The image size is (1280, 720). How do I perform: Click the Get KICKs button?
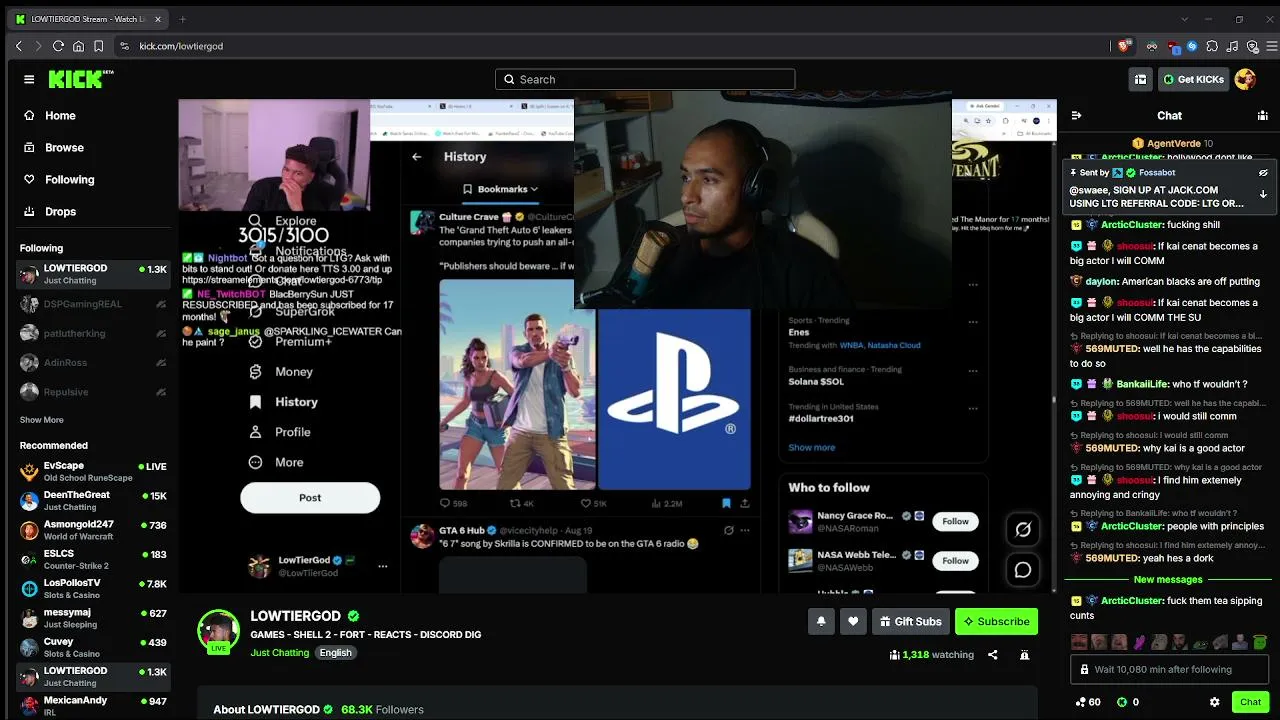point(1194,79)
